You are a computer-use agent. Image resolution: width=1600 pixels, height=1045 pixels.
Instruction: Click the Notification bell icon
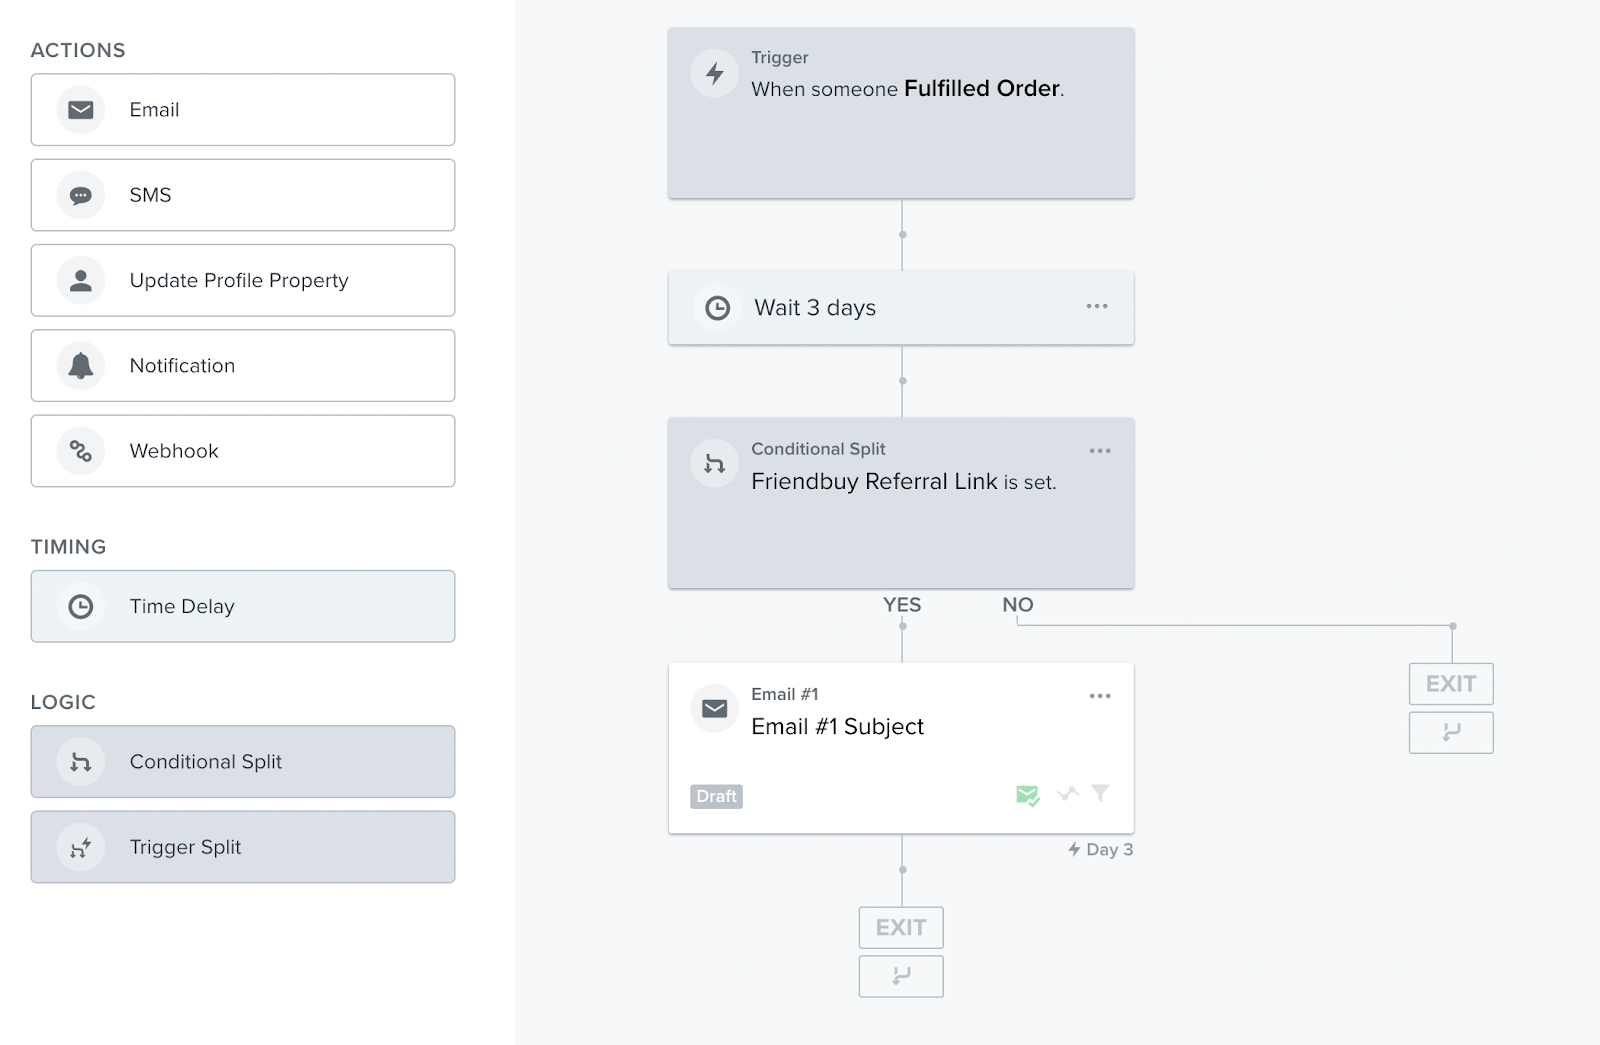click(x=81, y=366)
